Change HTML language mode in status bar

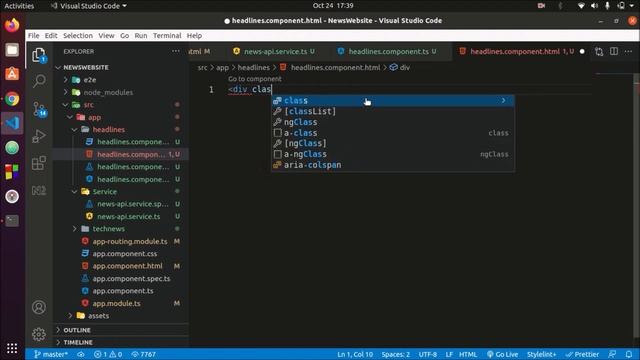point(468,354)
